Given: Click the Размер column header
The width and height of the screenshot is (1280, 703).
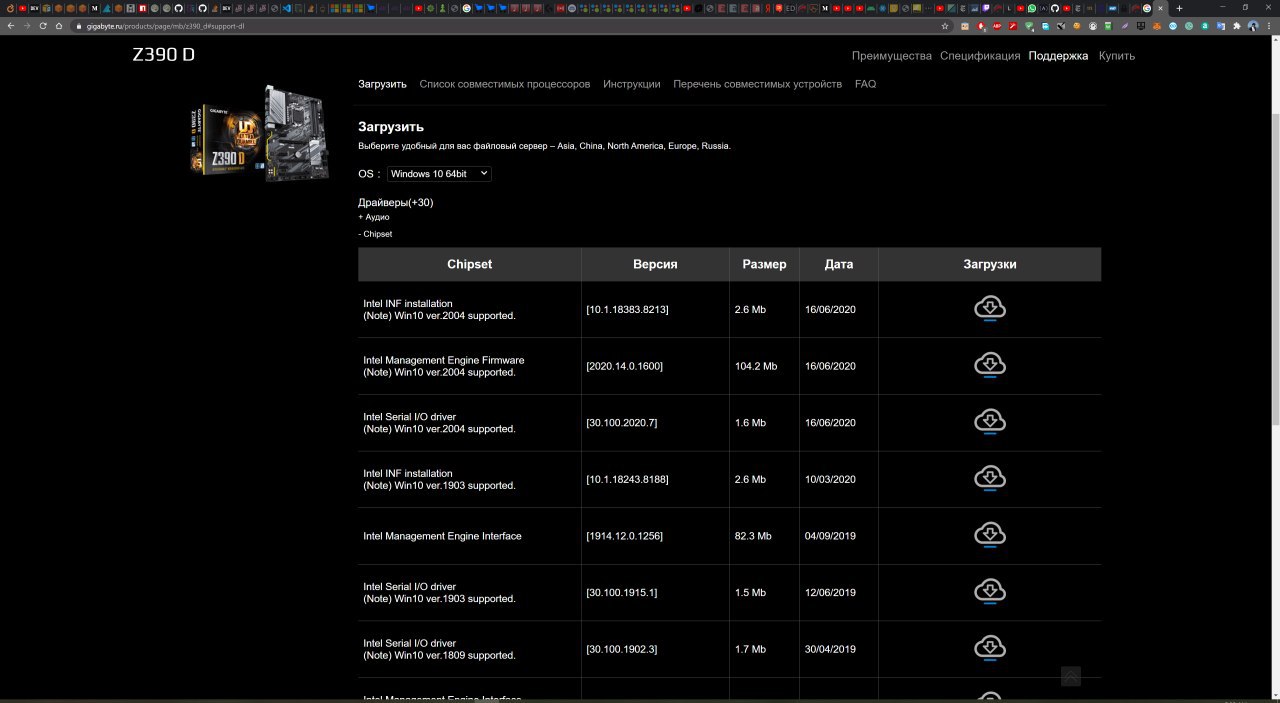Looking at the screenshot, I should point(764,264).
